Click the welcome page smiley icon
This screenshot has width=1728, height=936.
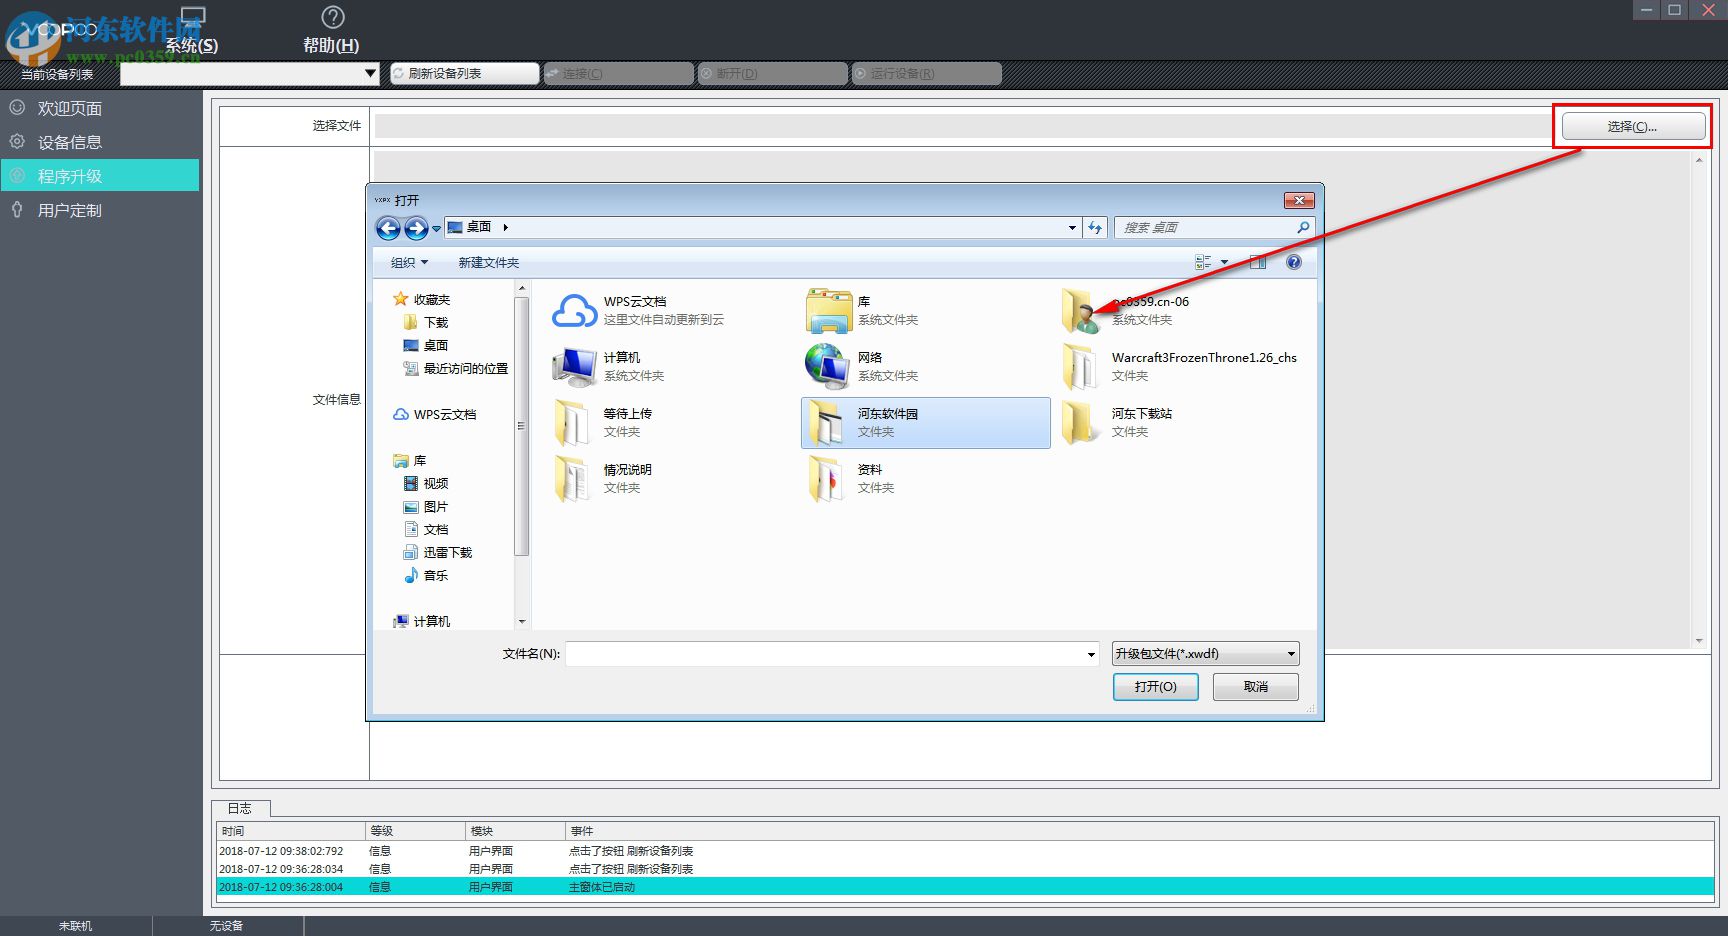click(17, 107)
